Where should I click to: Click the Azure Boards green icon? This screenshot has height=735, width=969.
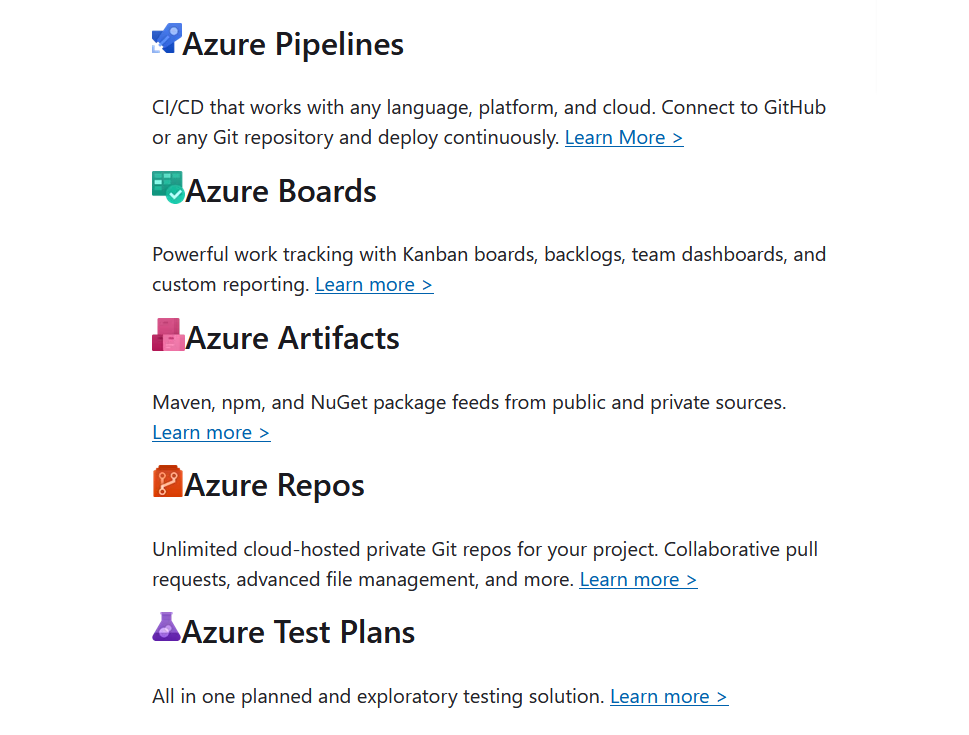[167, 186]
